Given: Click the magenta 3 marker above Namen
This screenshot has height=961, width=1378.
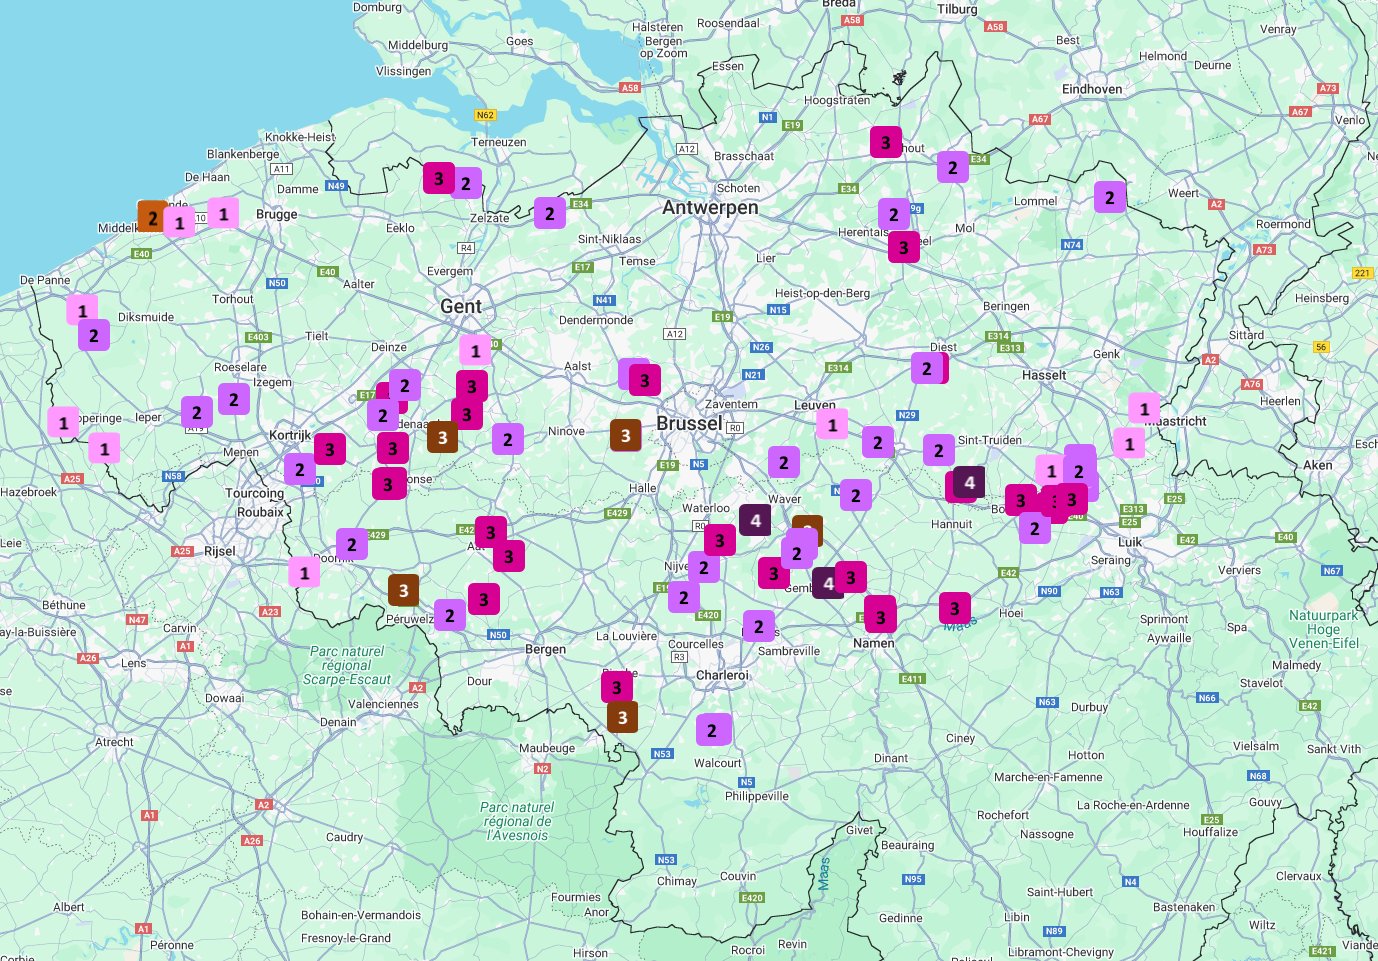Looking at the screenshot, I should [880, 617].
